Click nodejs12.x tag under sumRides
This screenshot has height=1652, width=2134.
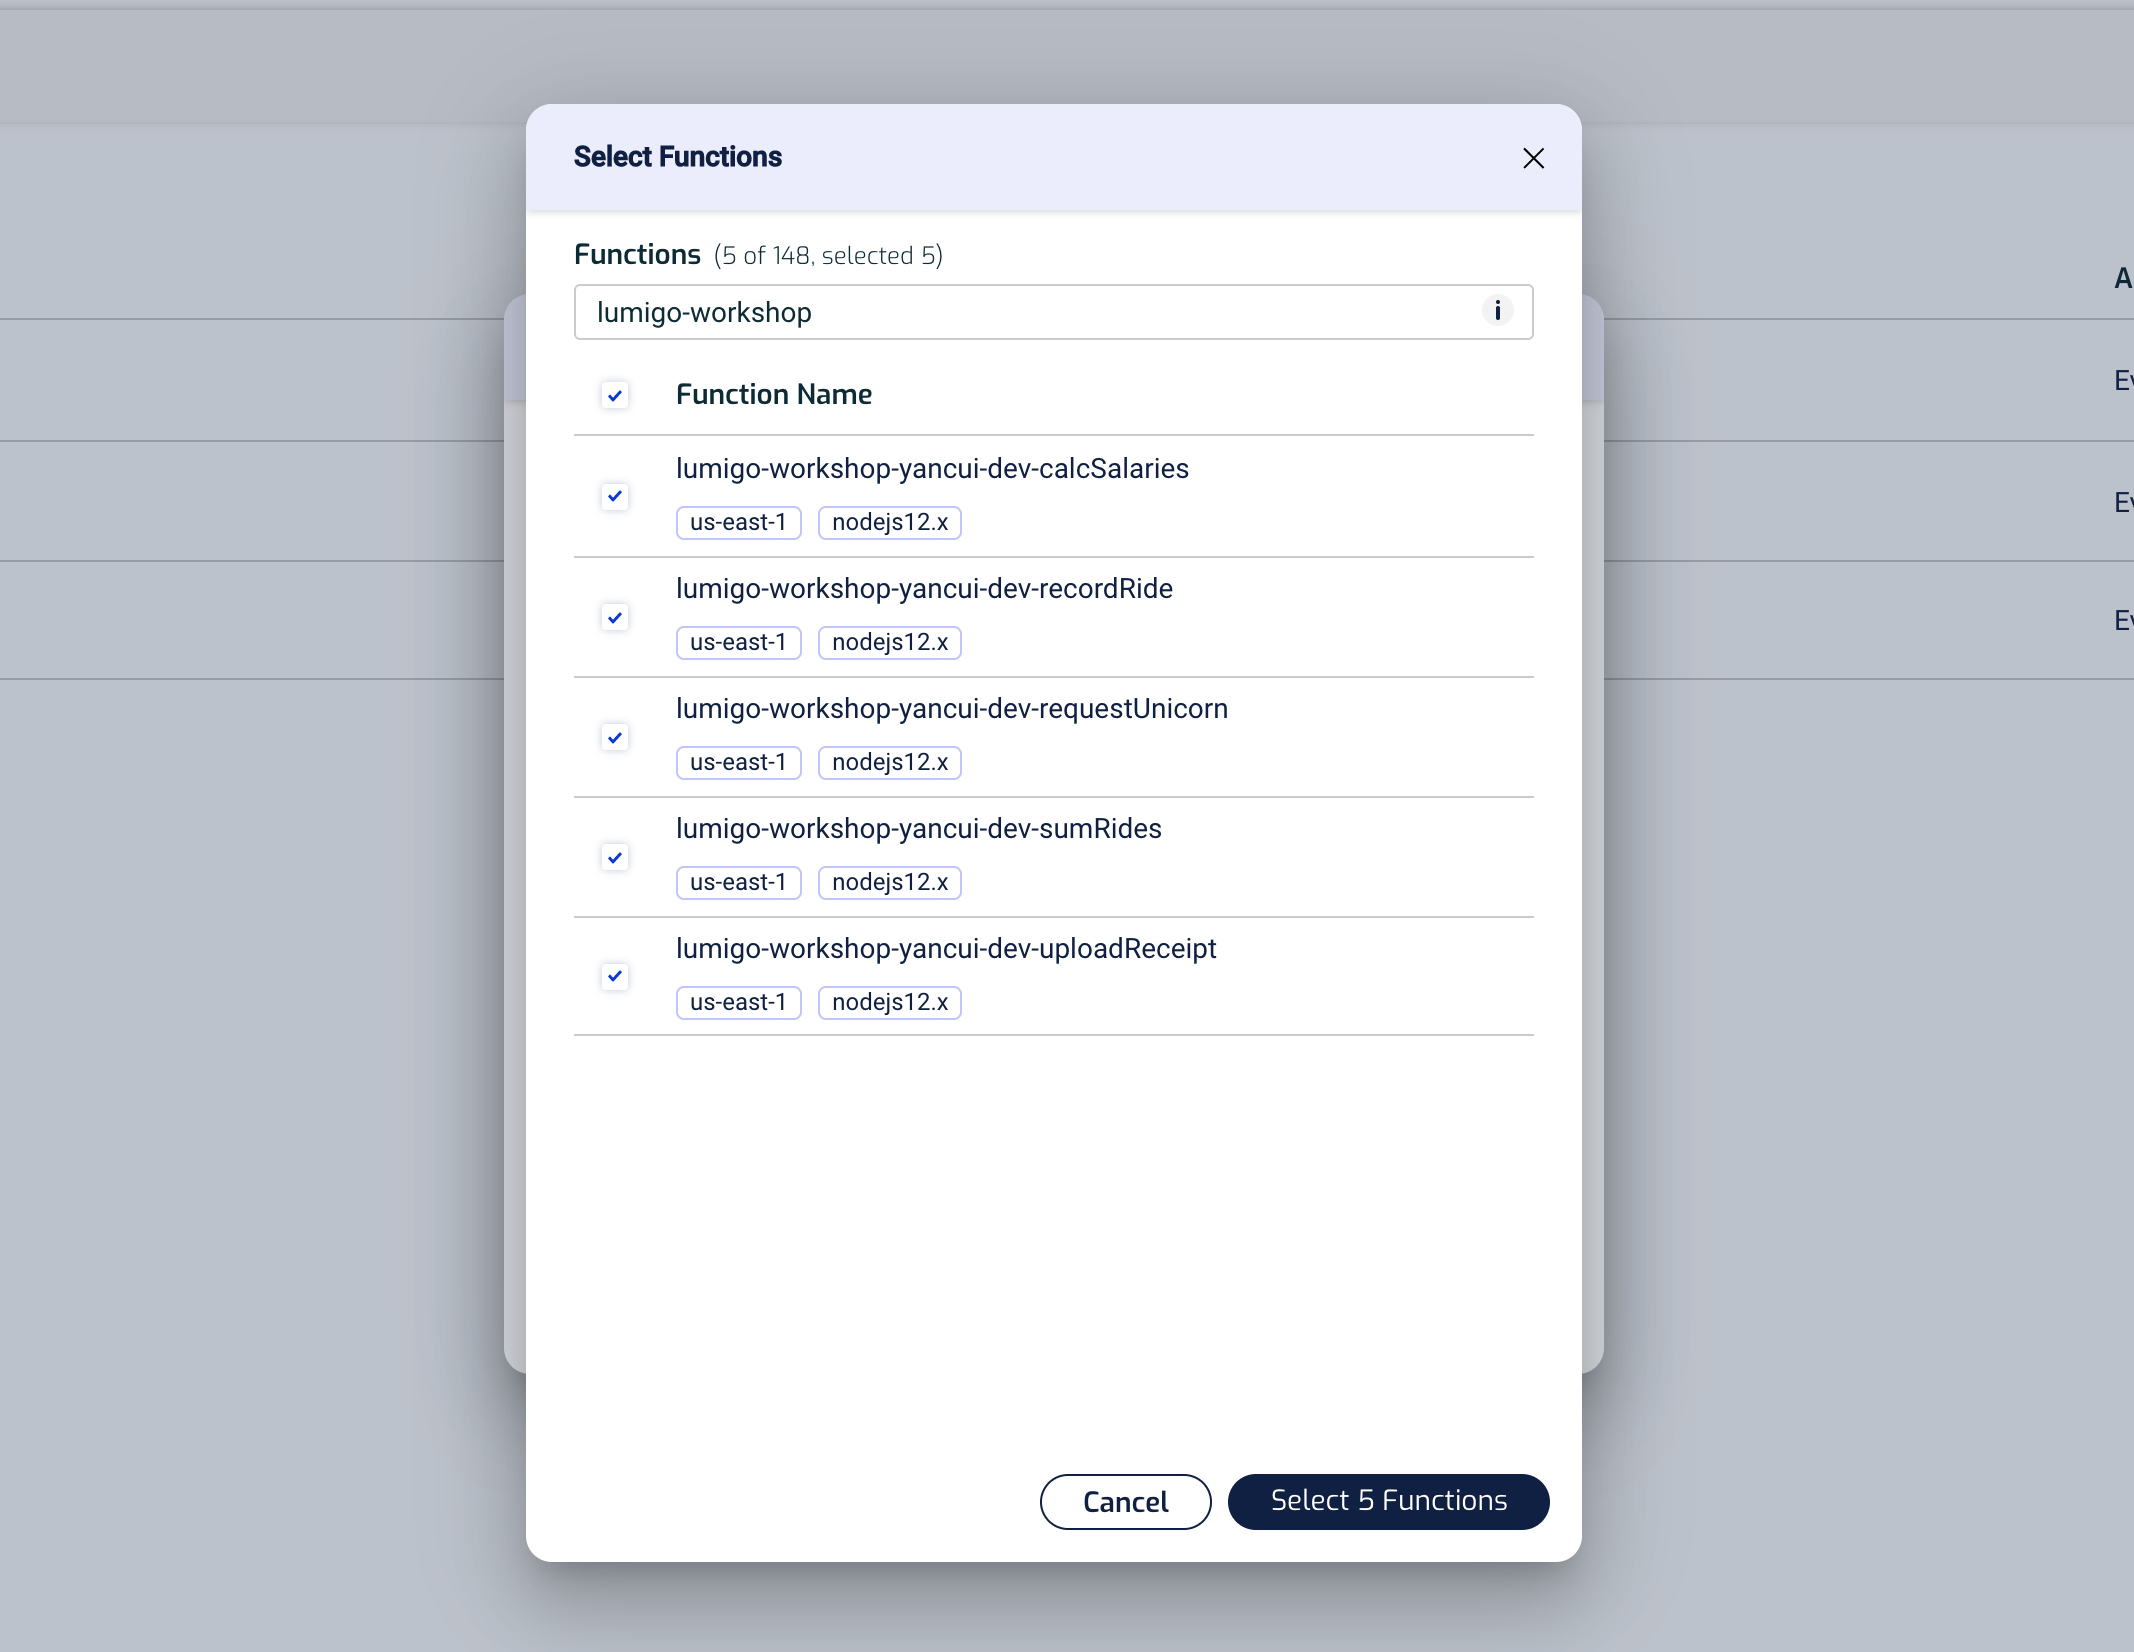pyautogui.click(x=890, y=882)
